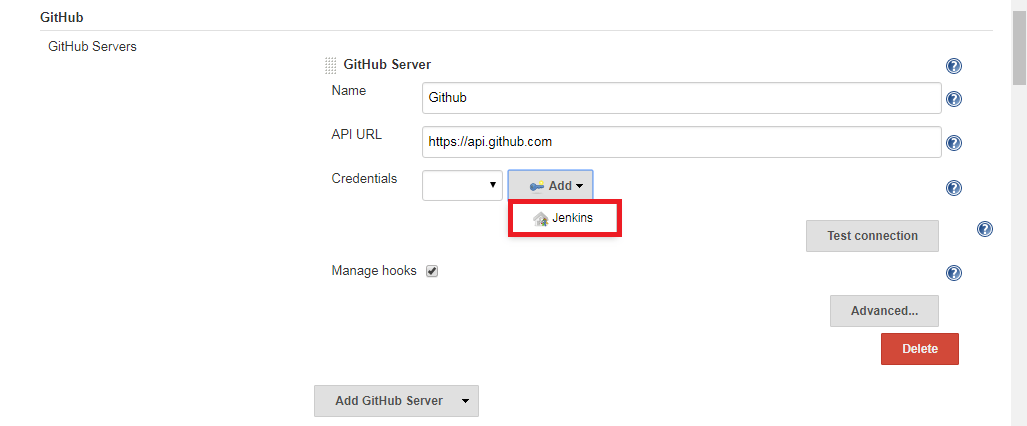Open the Add credentials dropdown button
1027x426 pixels.
pos(550,185)
